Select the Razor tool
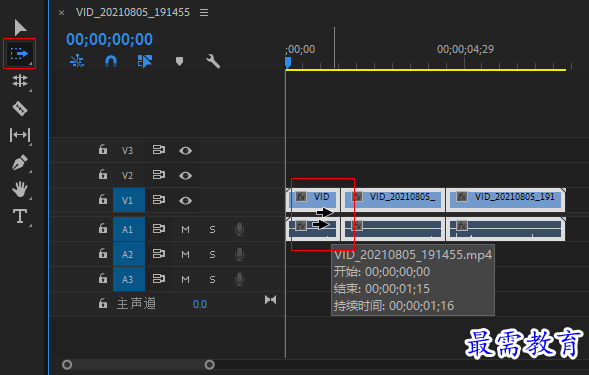Screen dimensions: 589x375 (20, 109)
